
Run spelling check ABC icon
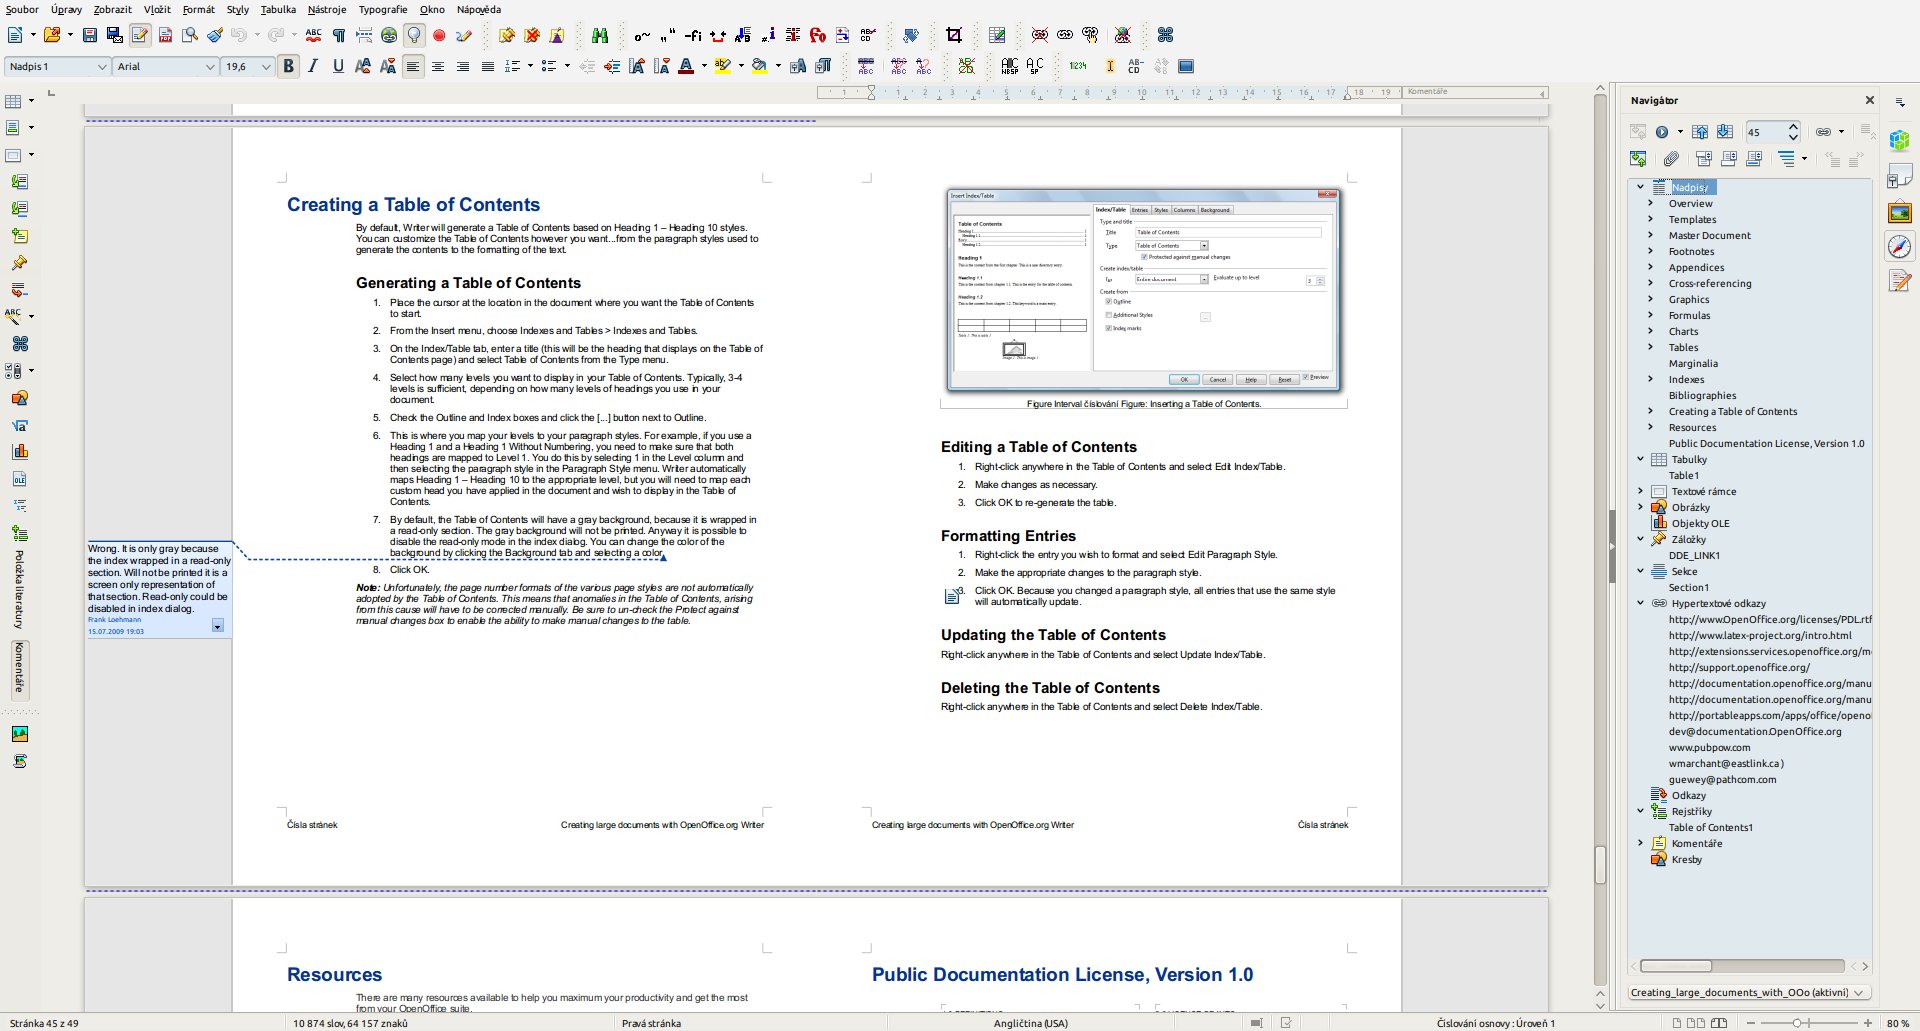314,35
